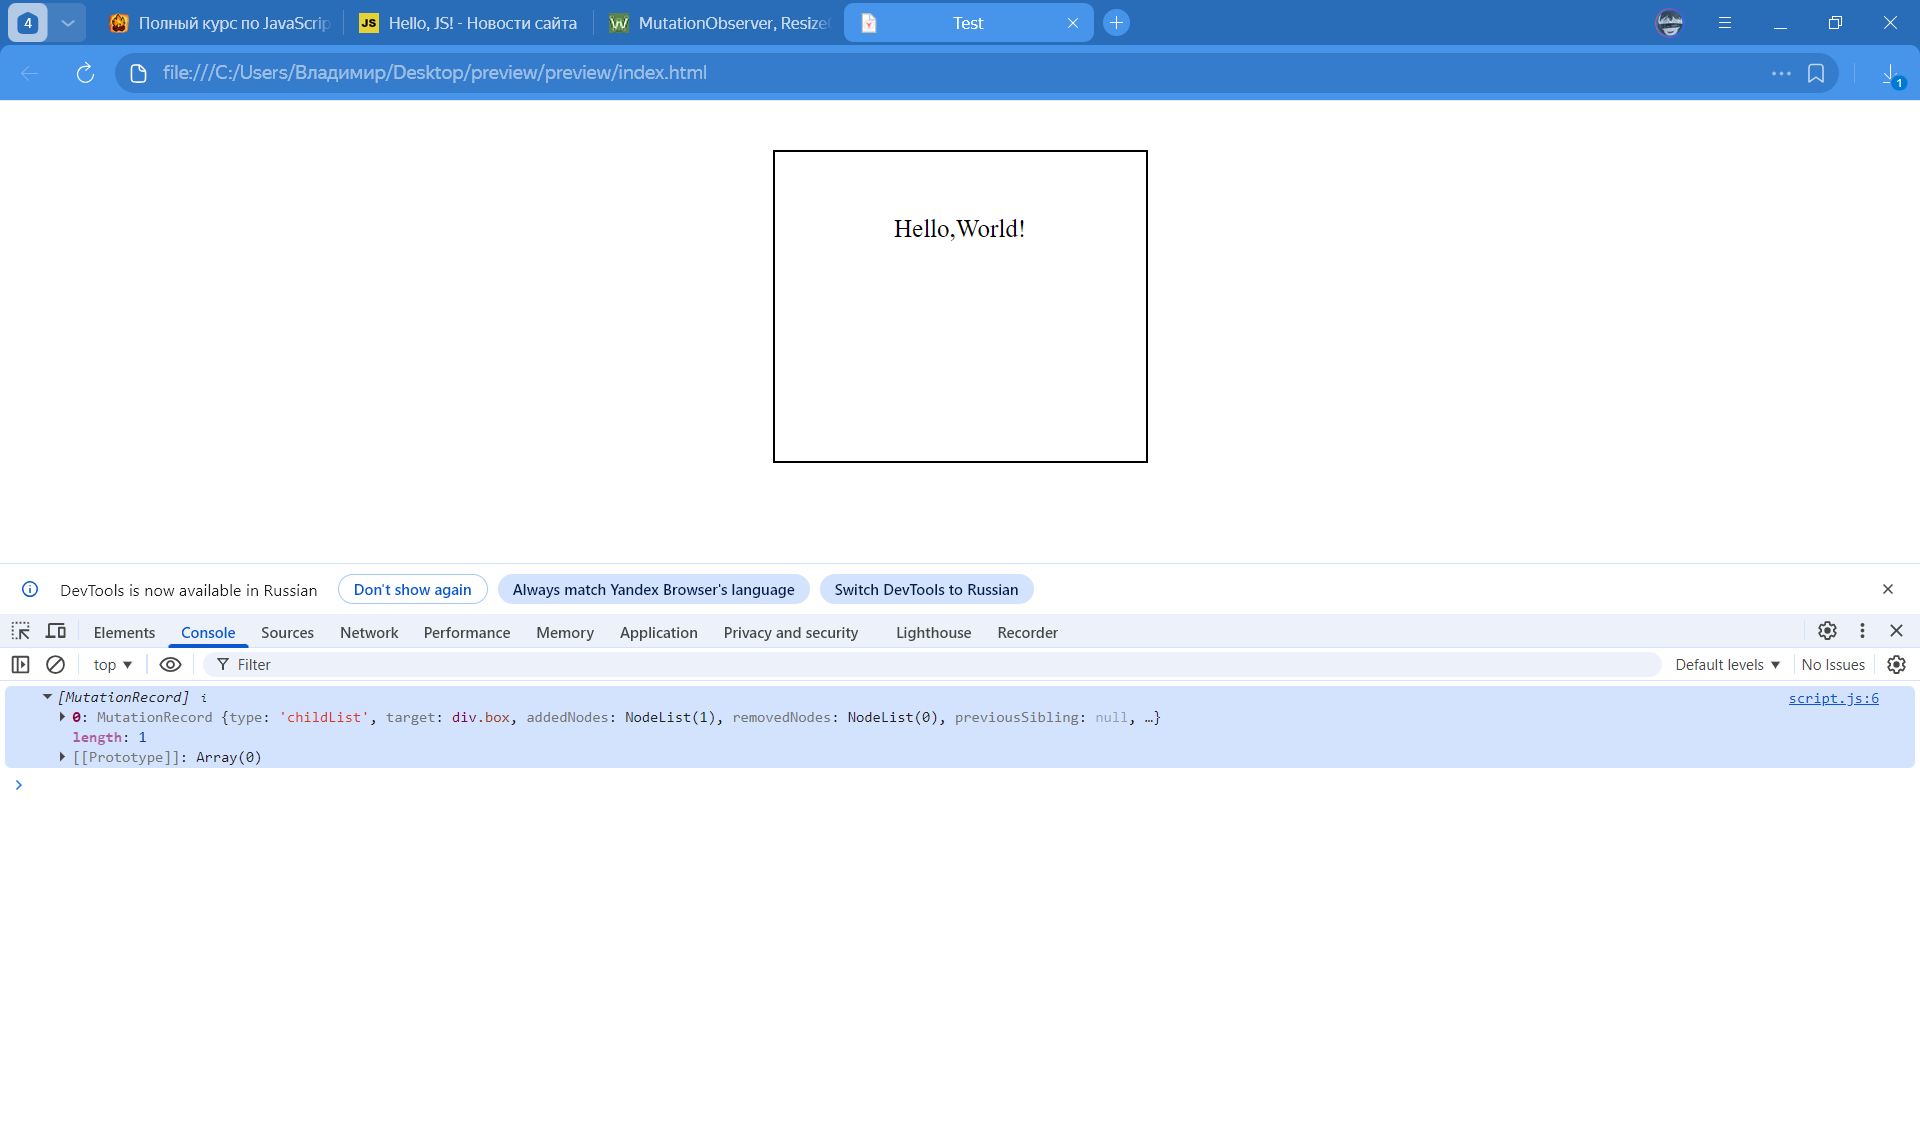1920x1140 pixels.
Task: Open the script.js:6 source link
Action: (x=1833, y=698)
